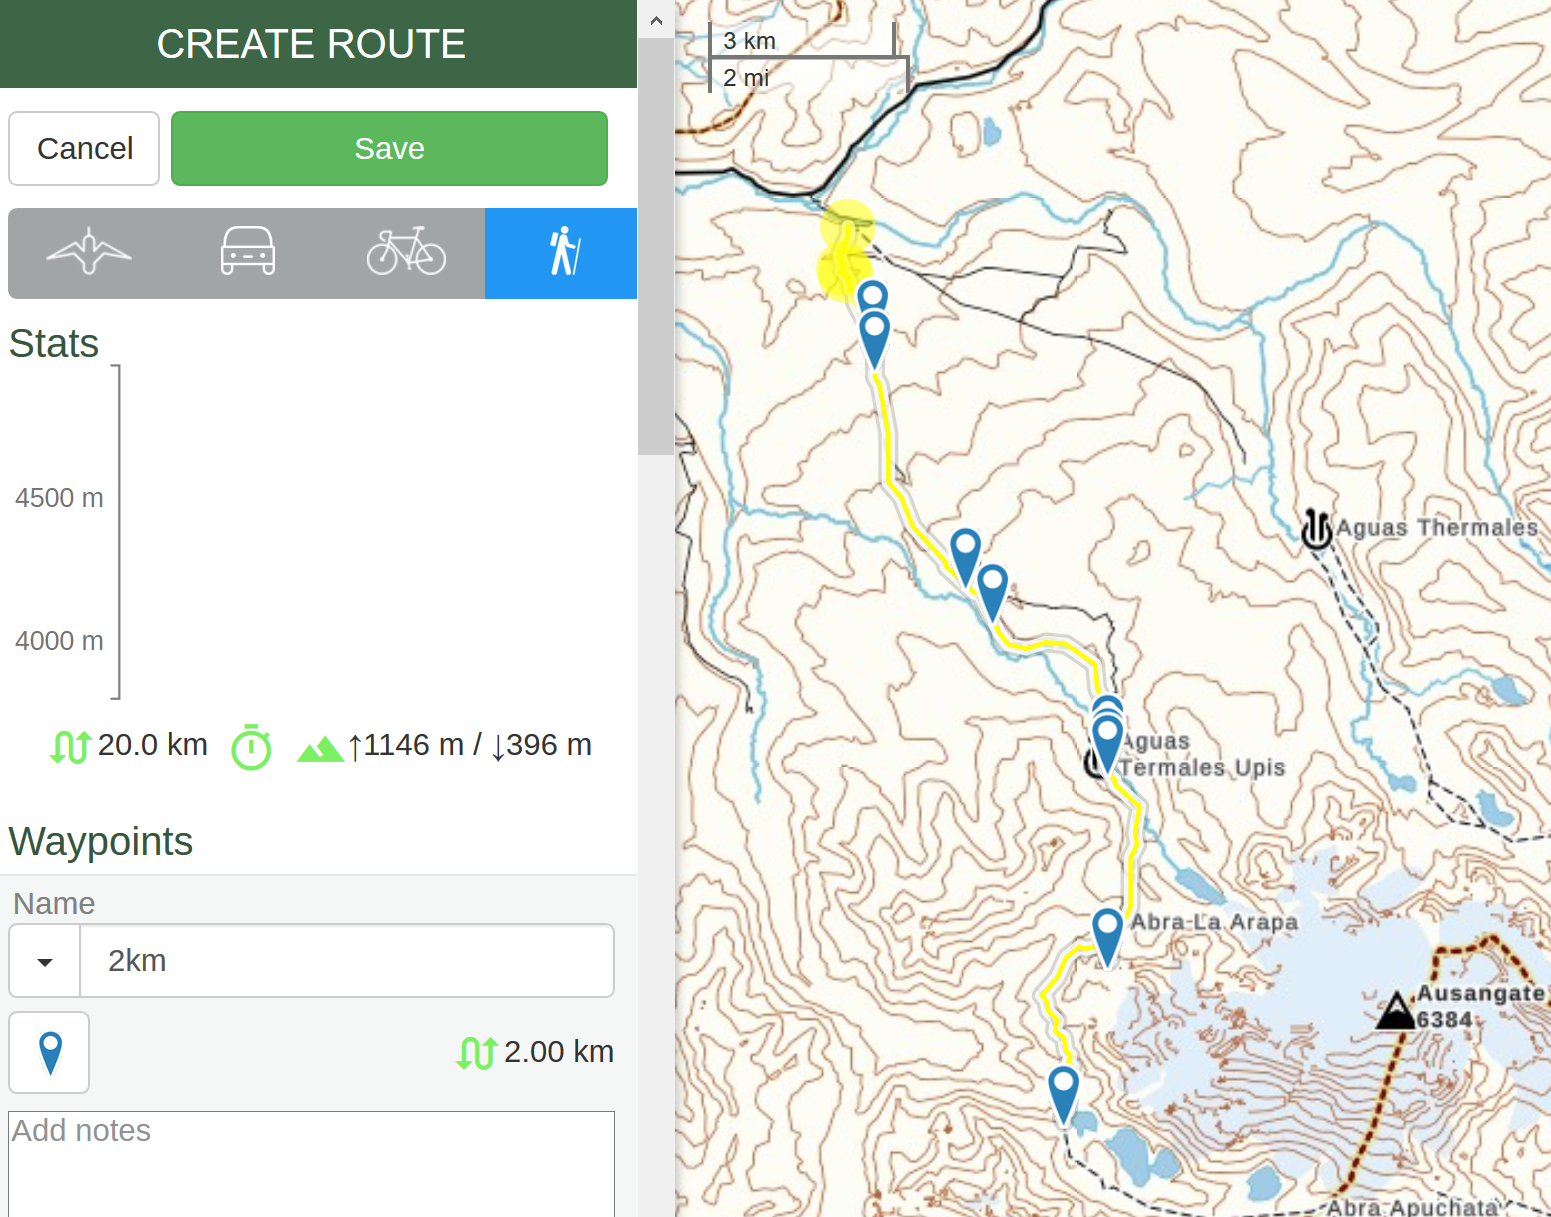Click the green stopwatch duration icon

click(251, 747)
